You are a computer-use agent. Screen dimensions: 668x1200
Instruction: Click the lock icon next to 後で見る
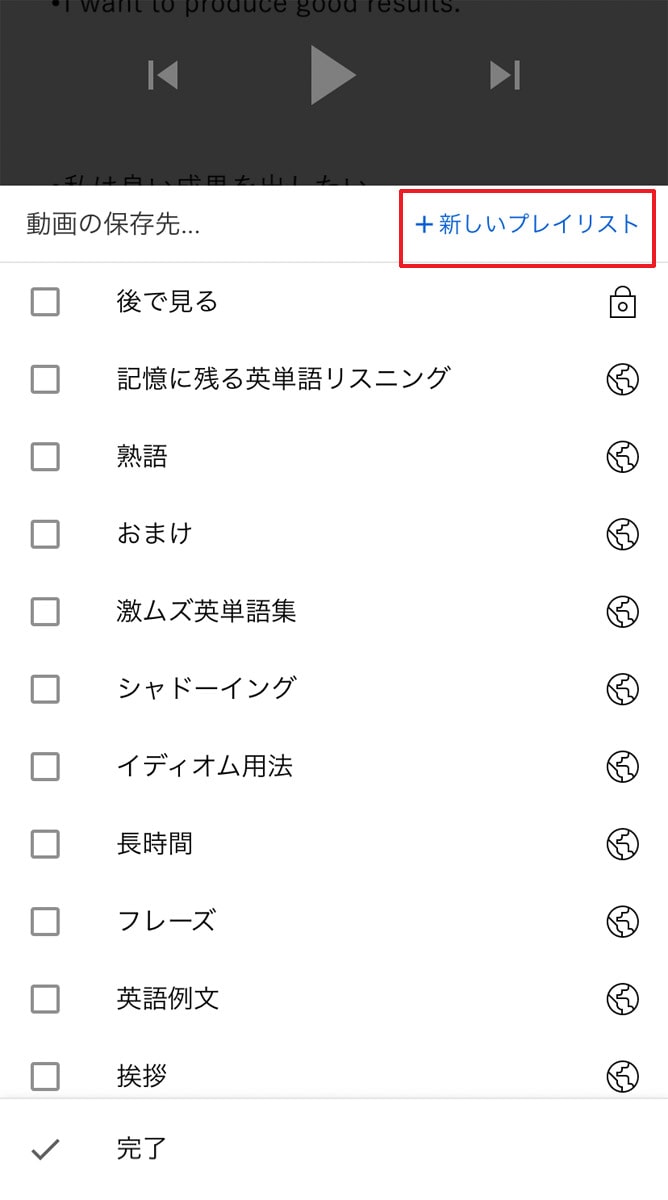tap(622, 302)
